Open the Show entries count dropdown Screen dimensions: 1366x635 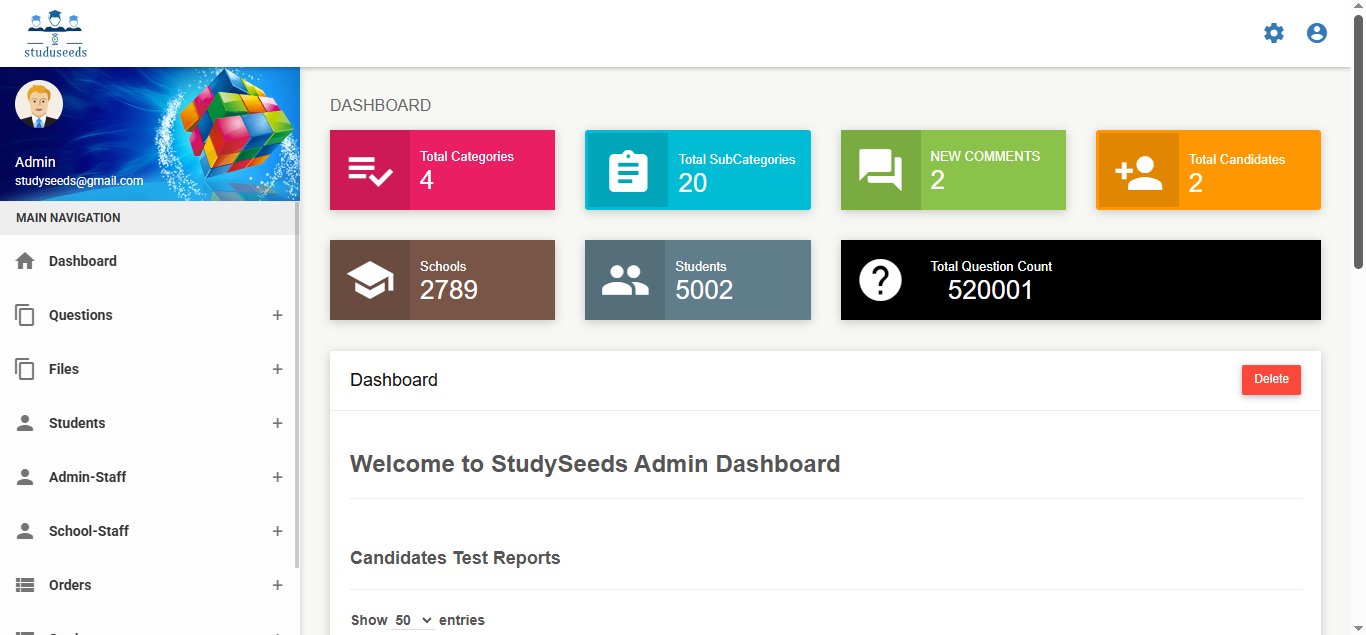click(x=413, y=620)
